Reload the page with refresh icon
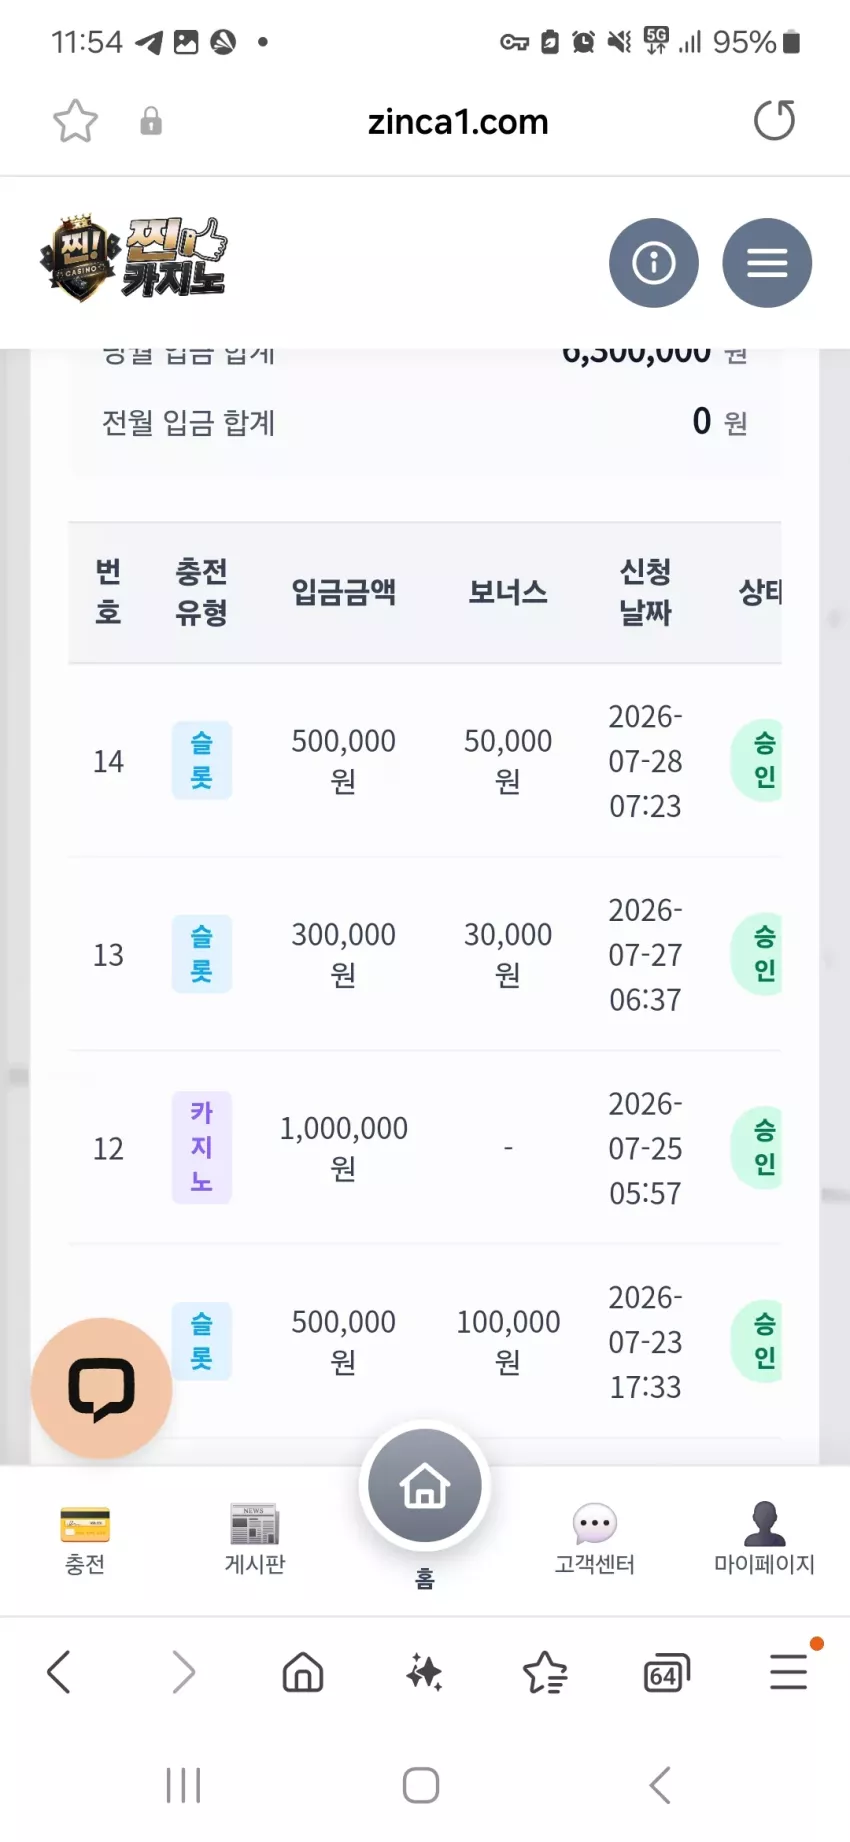This screenshot has width=850, height=1842. 774,121
